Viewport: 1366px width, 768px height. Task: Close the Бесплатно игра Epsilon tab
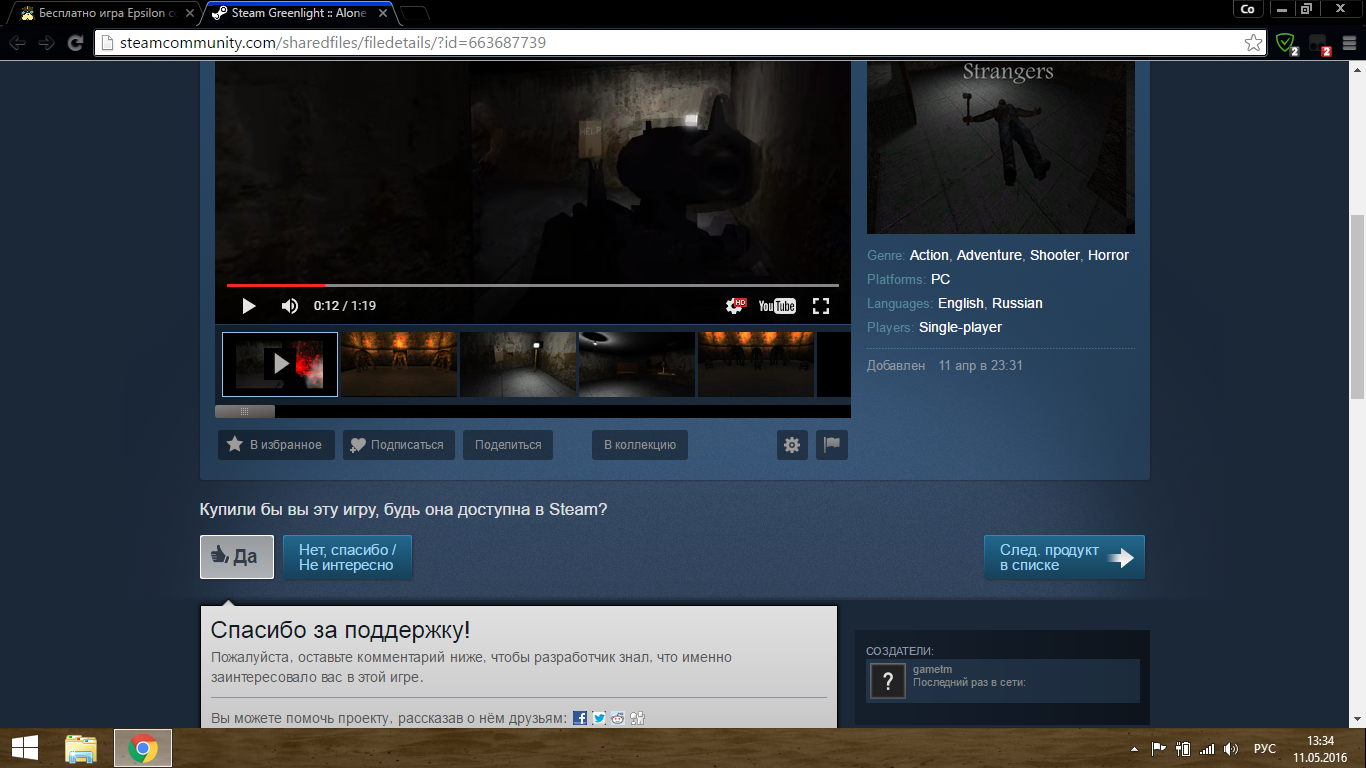[x=189, y=14]
